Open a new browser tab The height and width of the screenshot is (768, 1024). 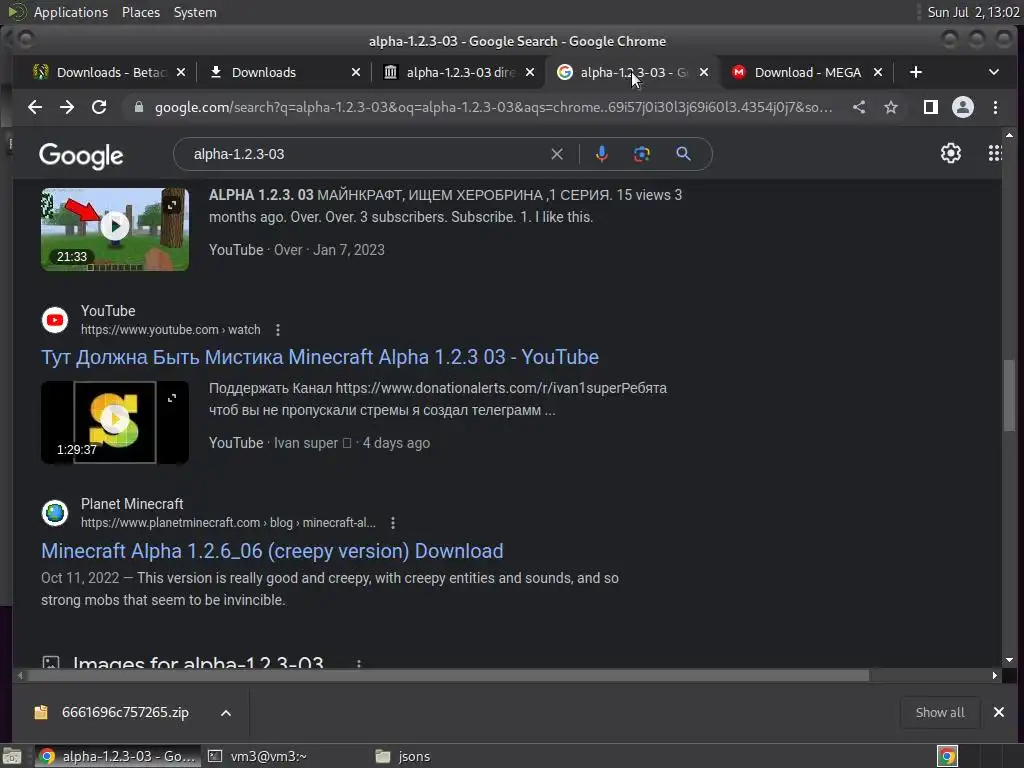(916, 72)
